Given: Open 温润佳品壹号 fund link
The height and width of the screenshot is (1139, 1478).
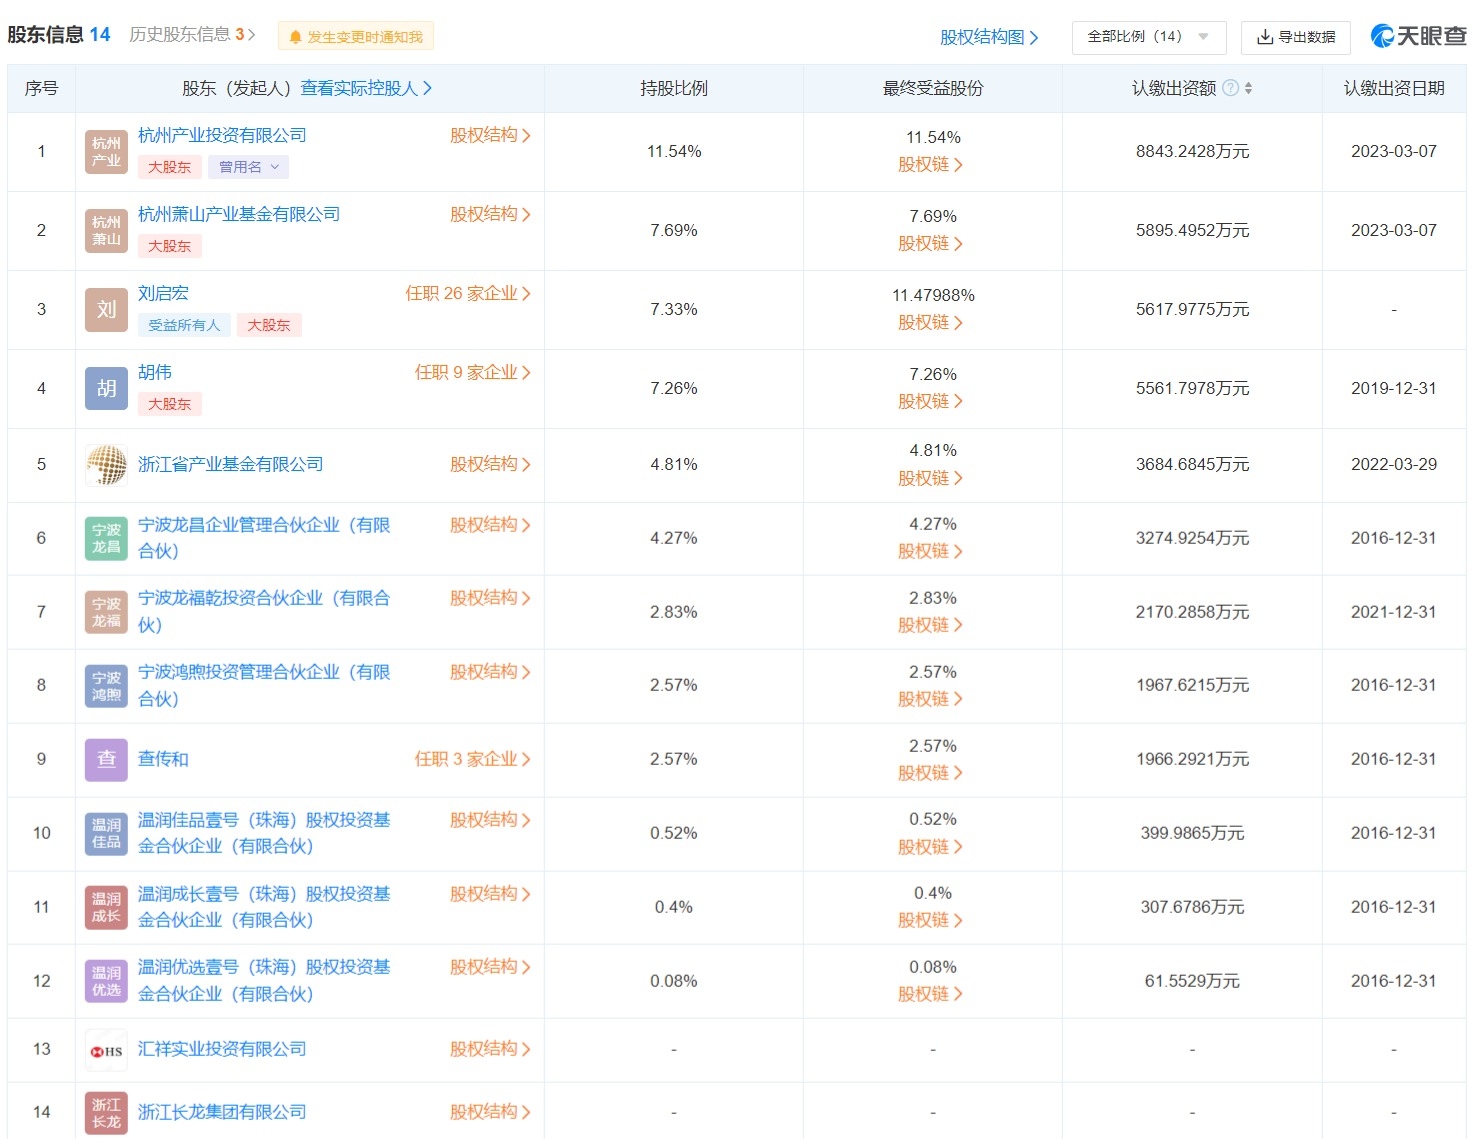Looking at the screenshot, I should (264, 833).
